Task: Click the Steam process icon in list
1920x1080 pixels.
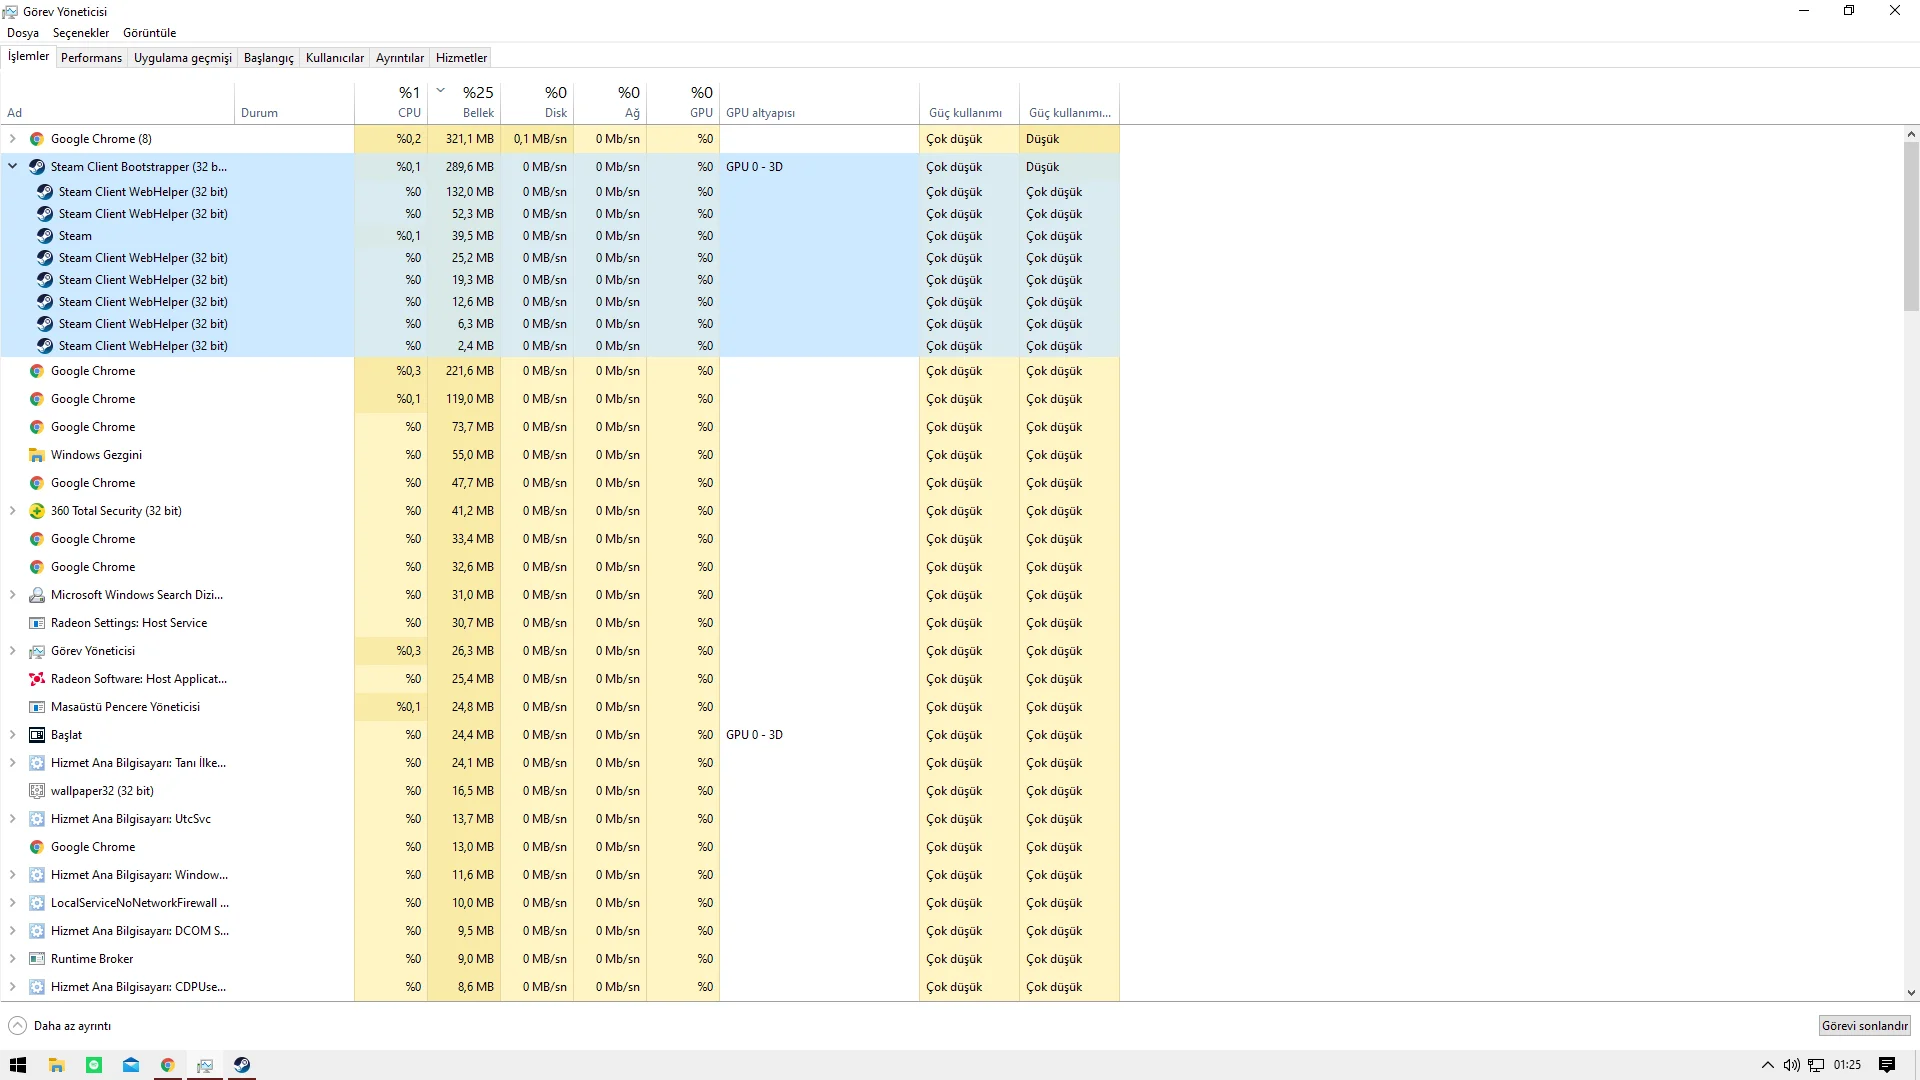Action: 45,236
